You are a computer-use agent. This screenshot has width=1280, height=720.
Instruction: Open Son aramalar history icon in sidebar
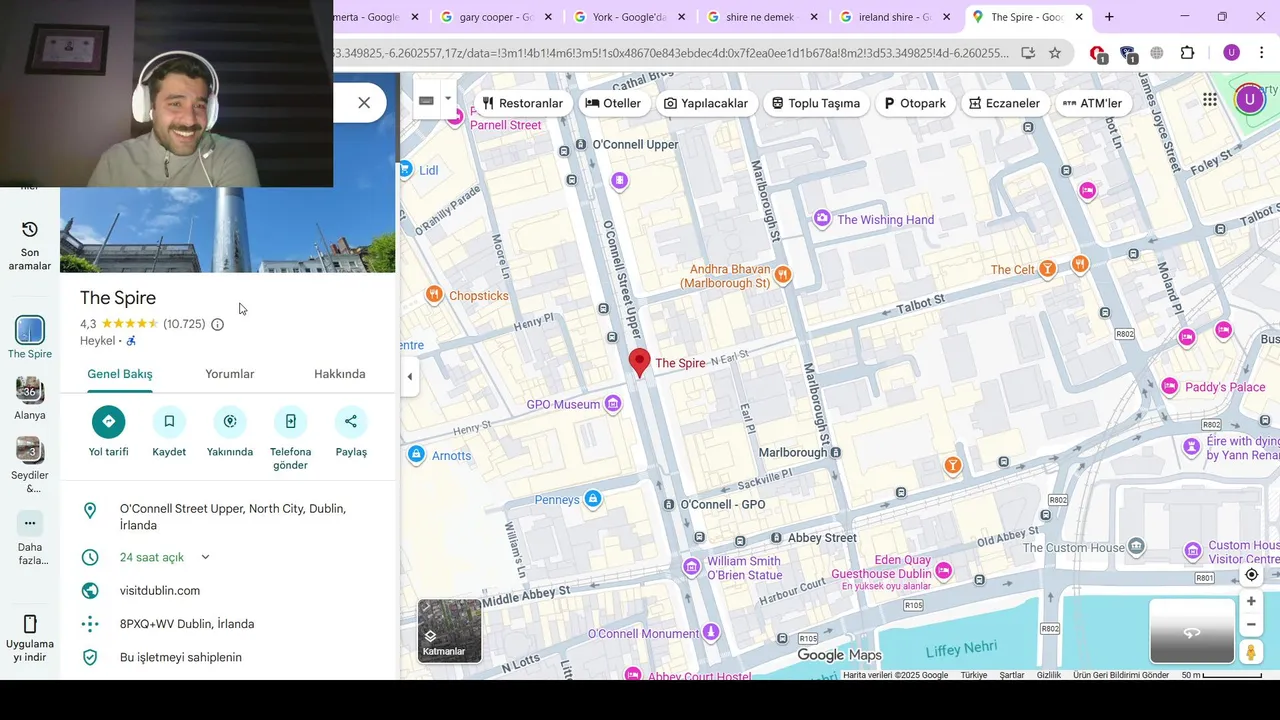tap(29, 229)
